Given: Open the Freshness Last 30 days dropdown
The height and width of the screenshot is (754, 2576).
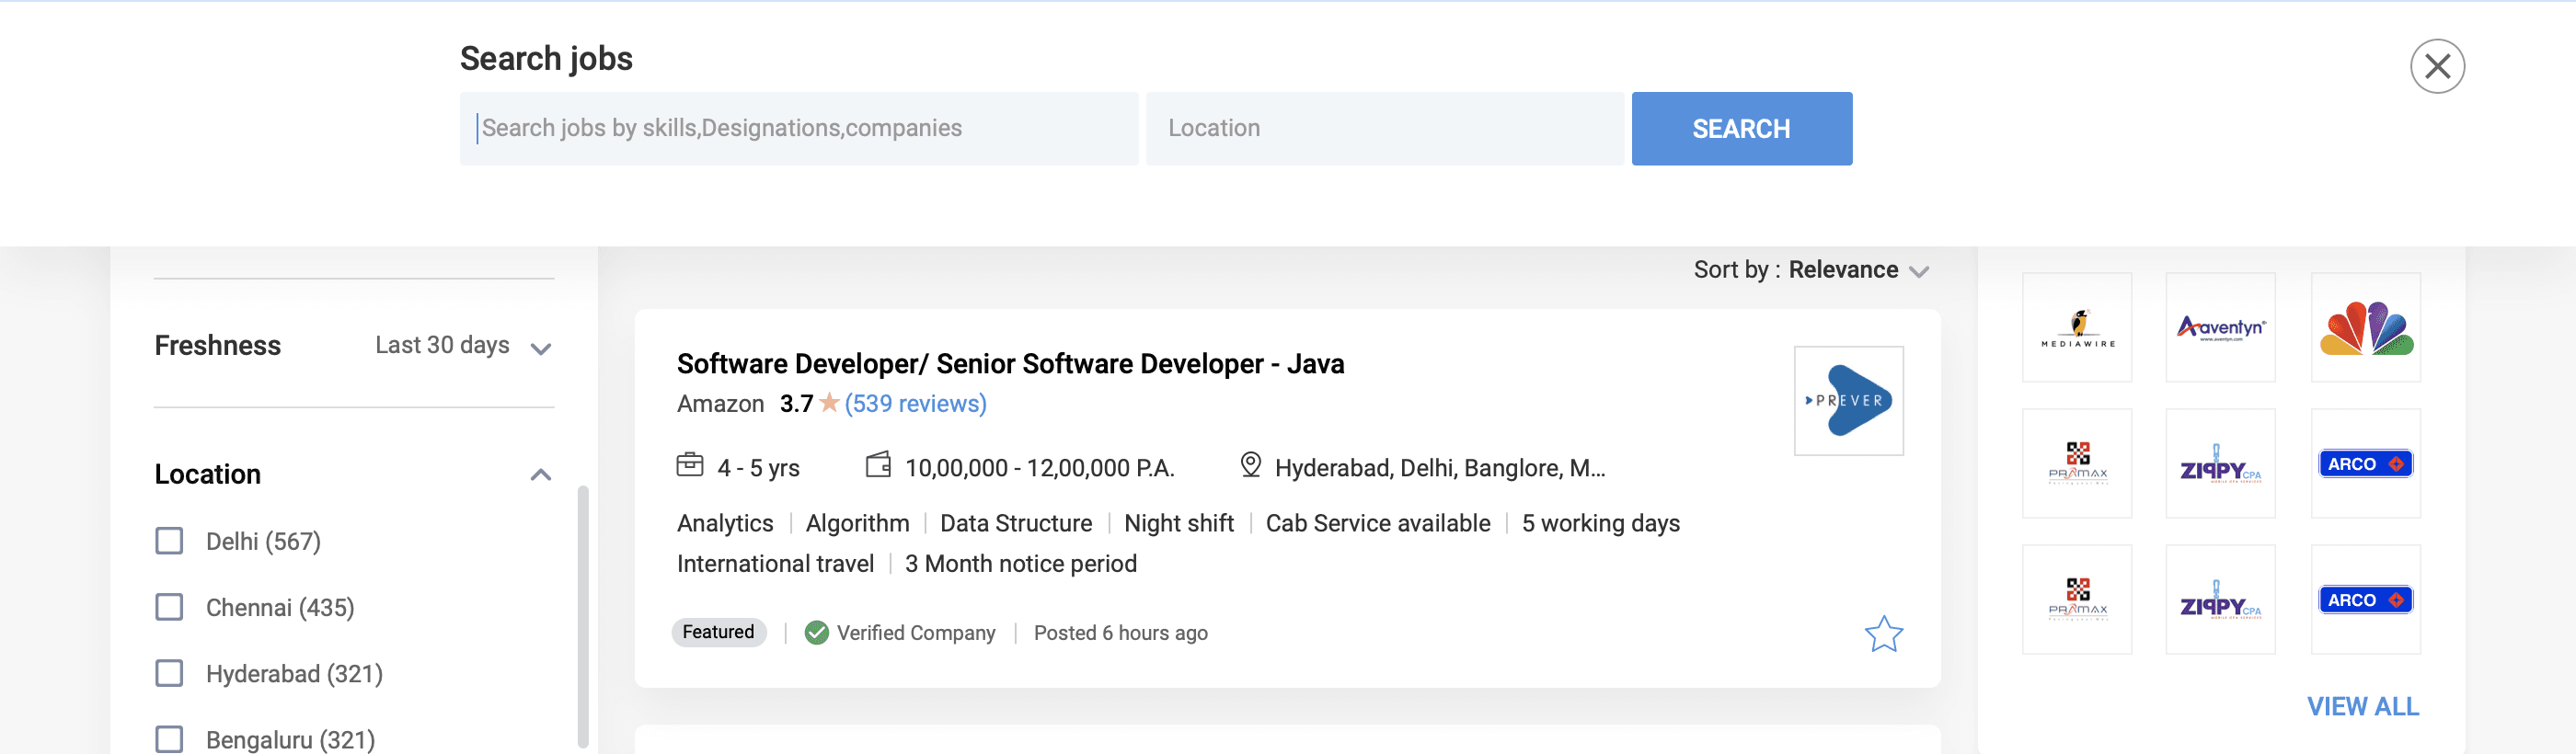Looking at the screenshot, I should 462,346.
